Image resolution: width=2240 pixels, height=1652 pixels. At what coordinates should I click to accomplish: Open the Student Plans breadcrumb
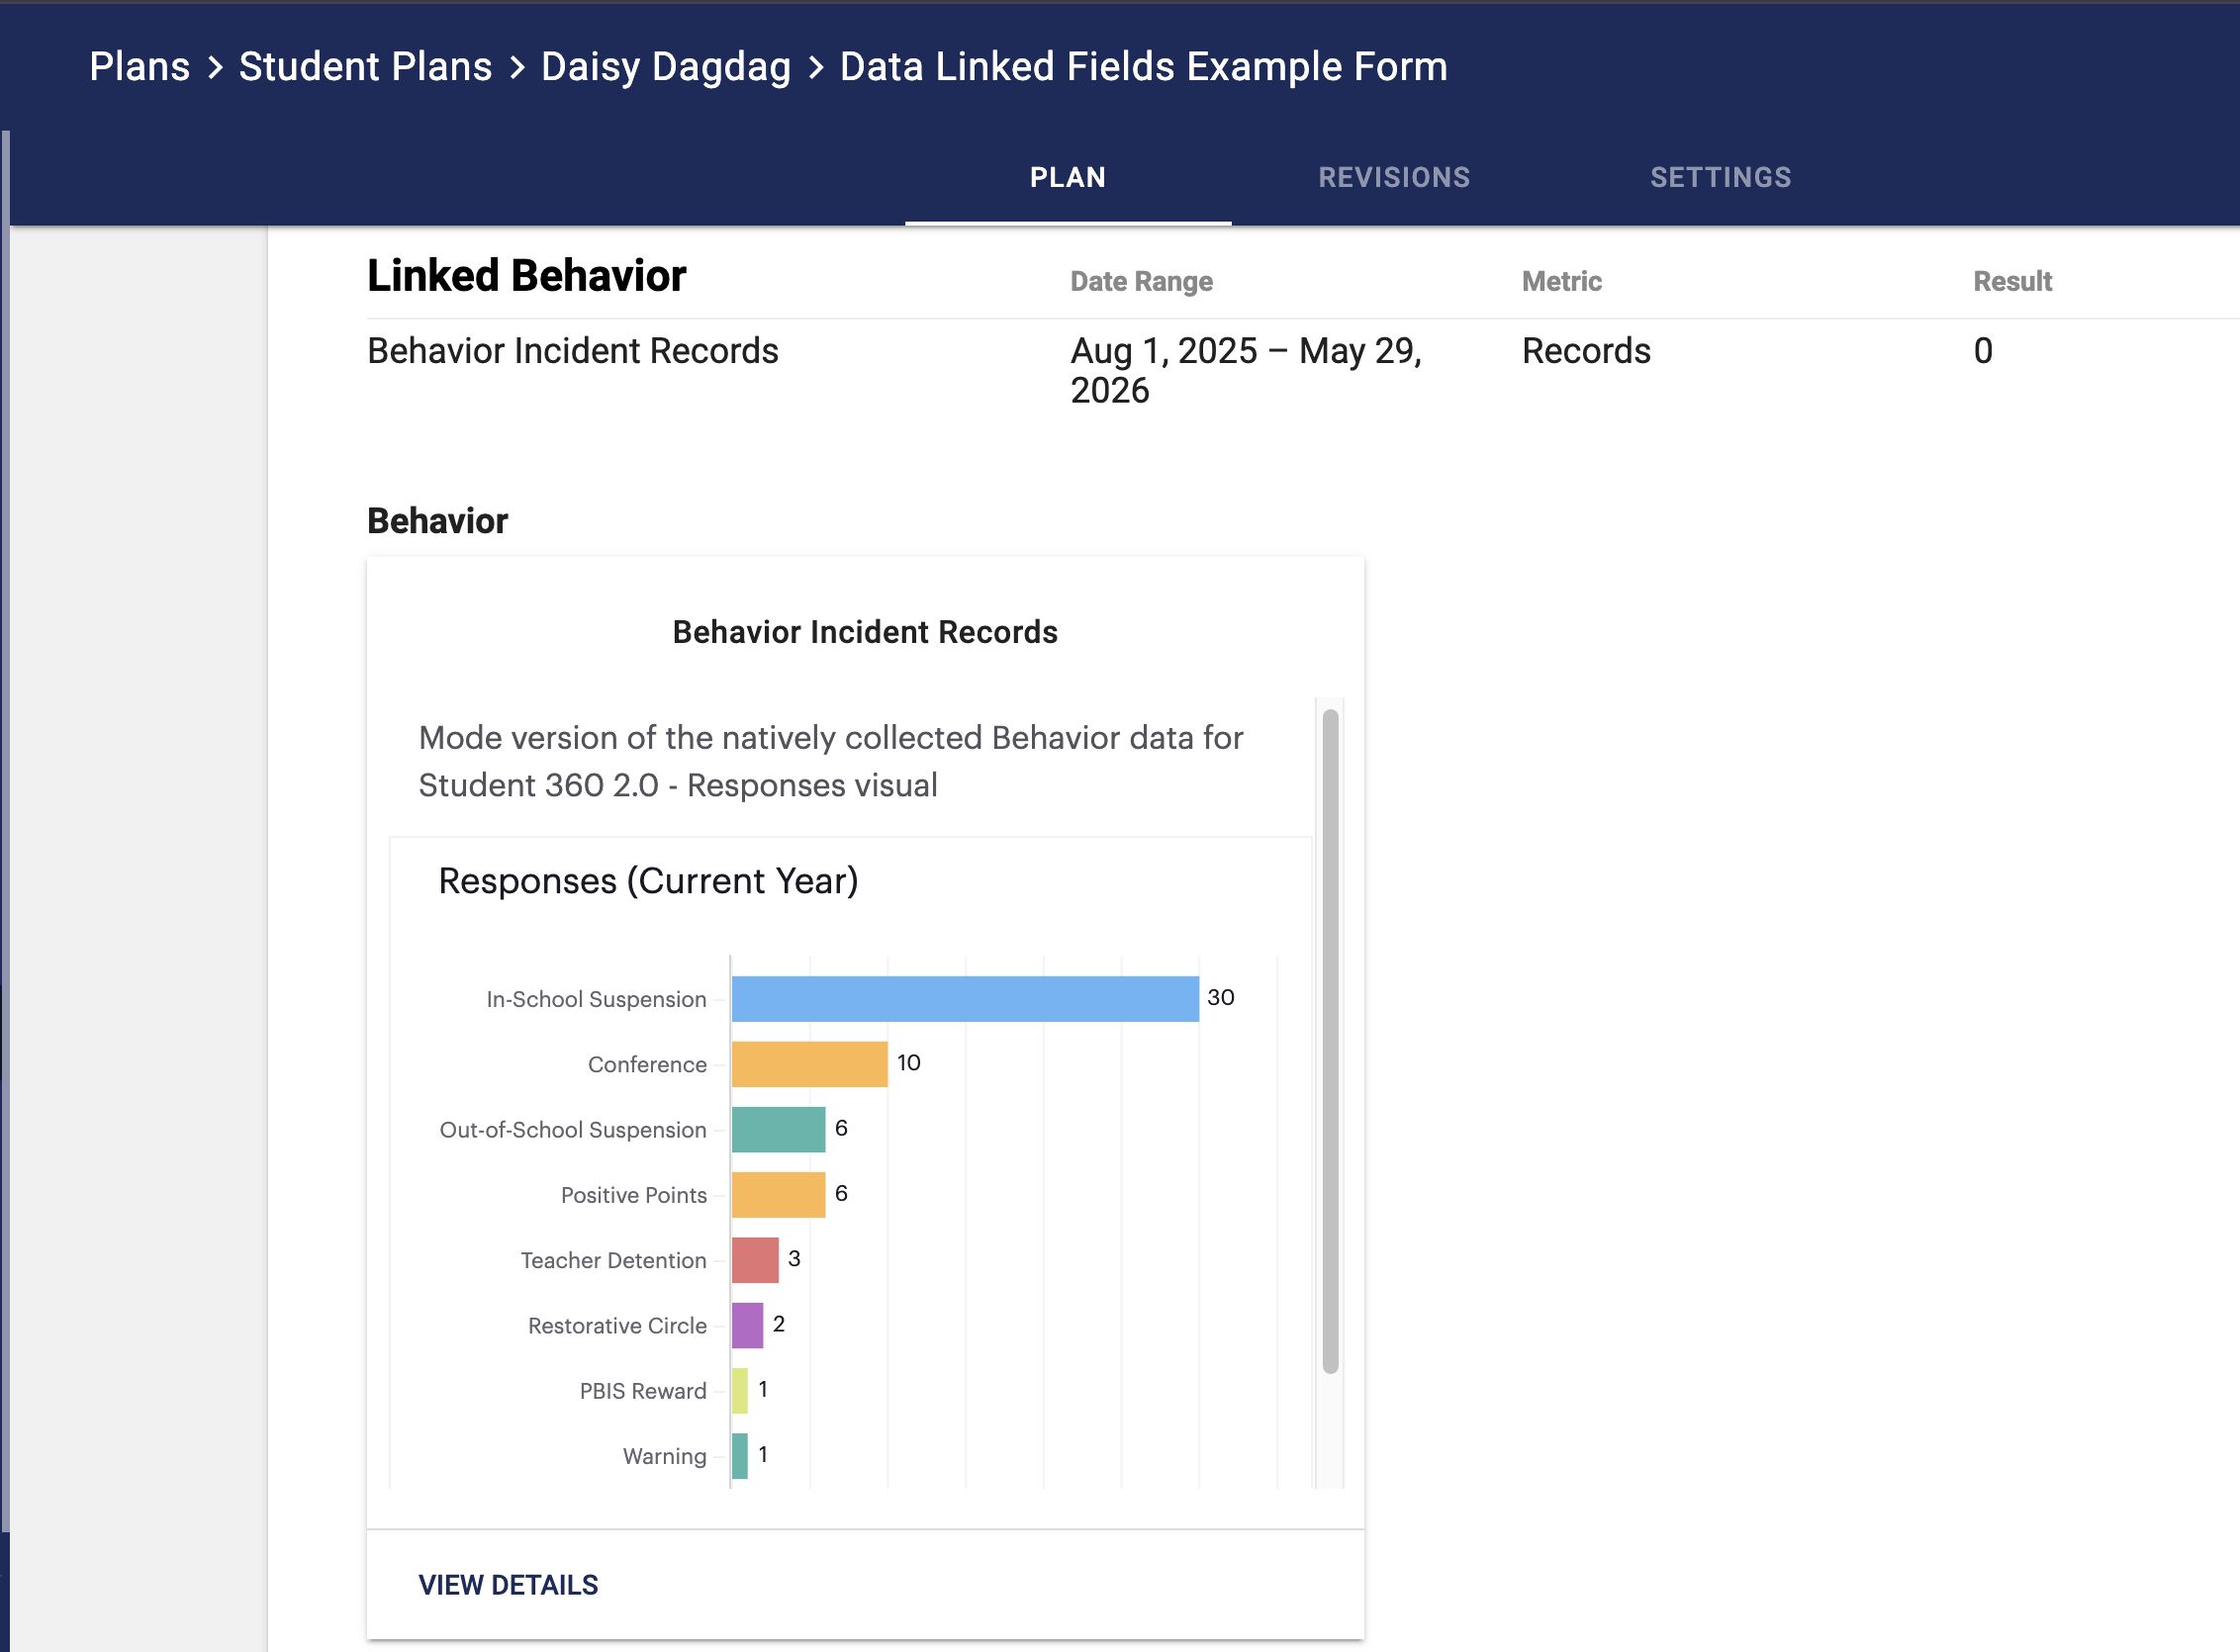(365, 67)
